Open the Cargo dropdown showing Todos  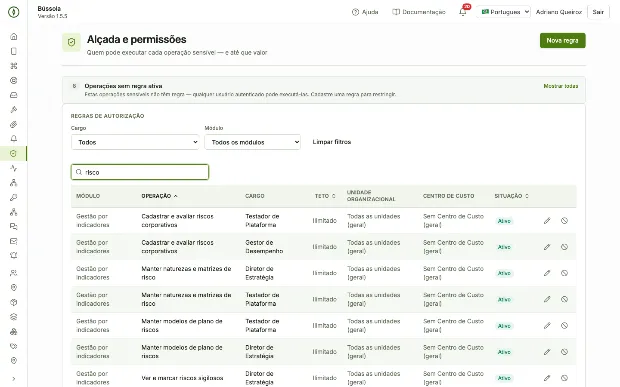tap(135, 142)
